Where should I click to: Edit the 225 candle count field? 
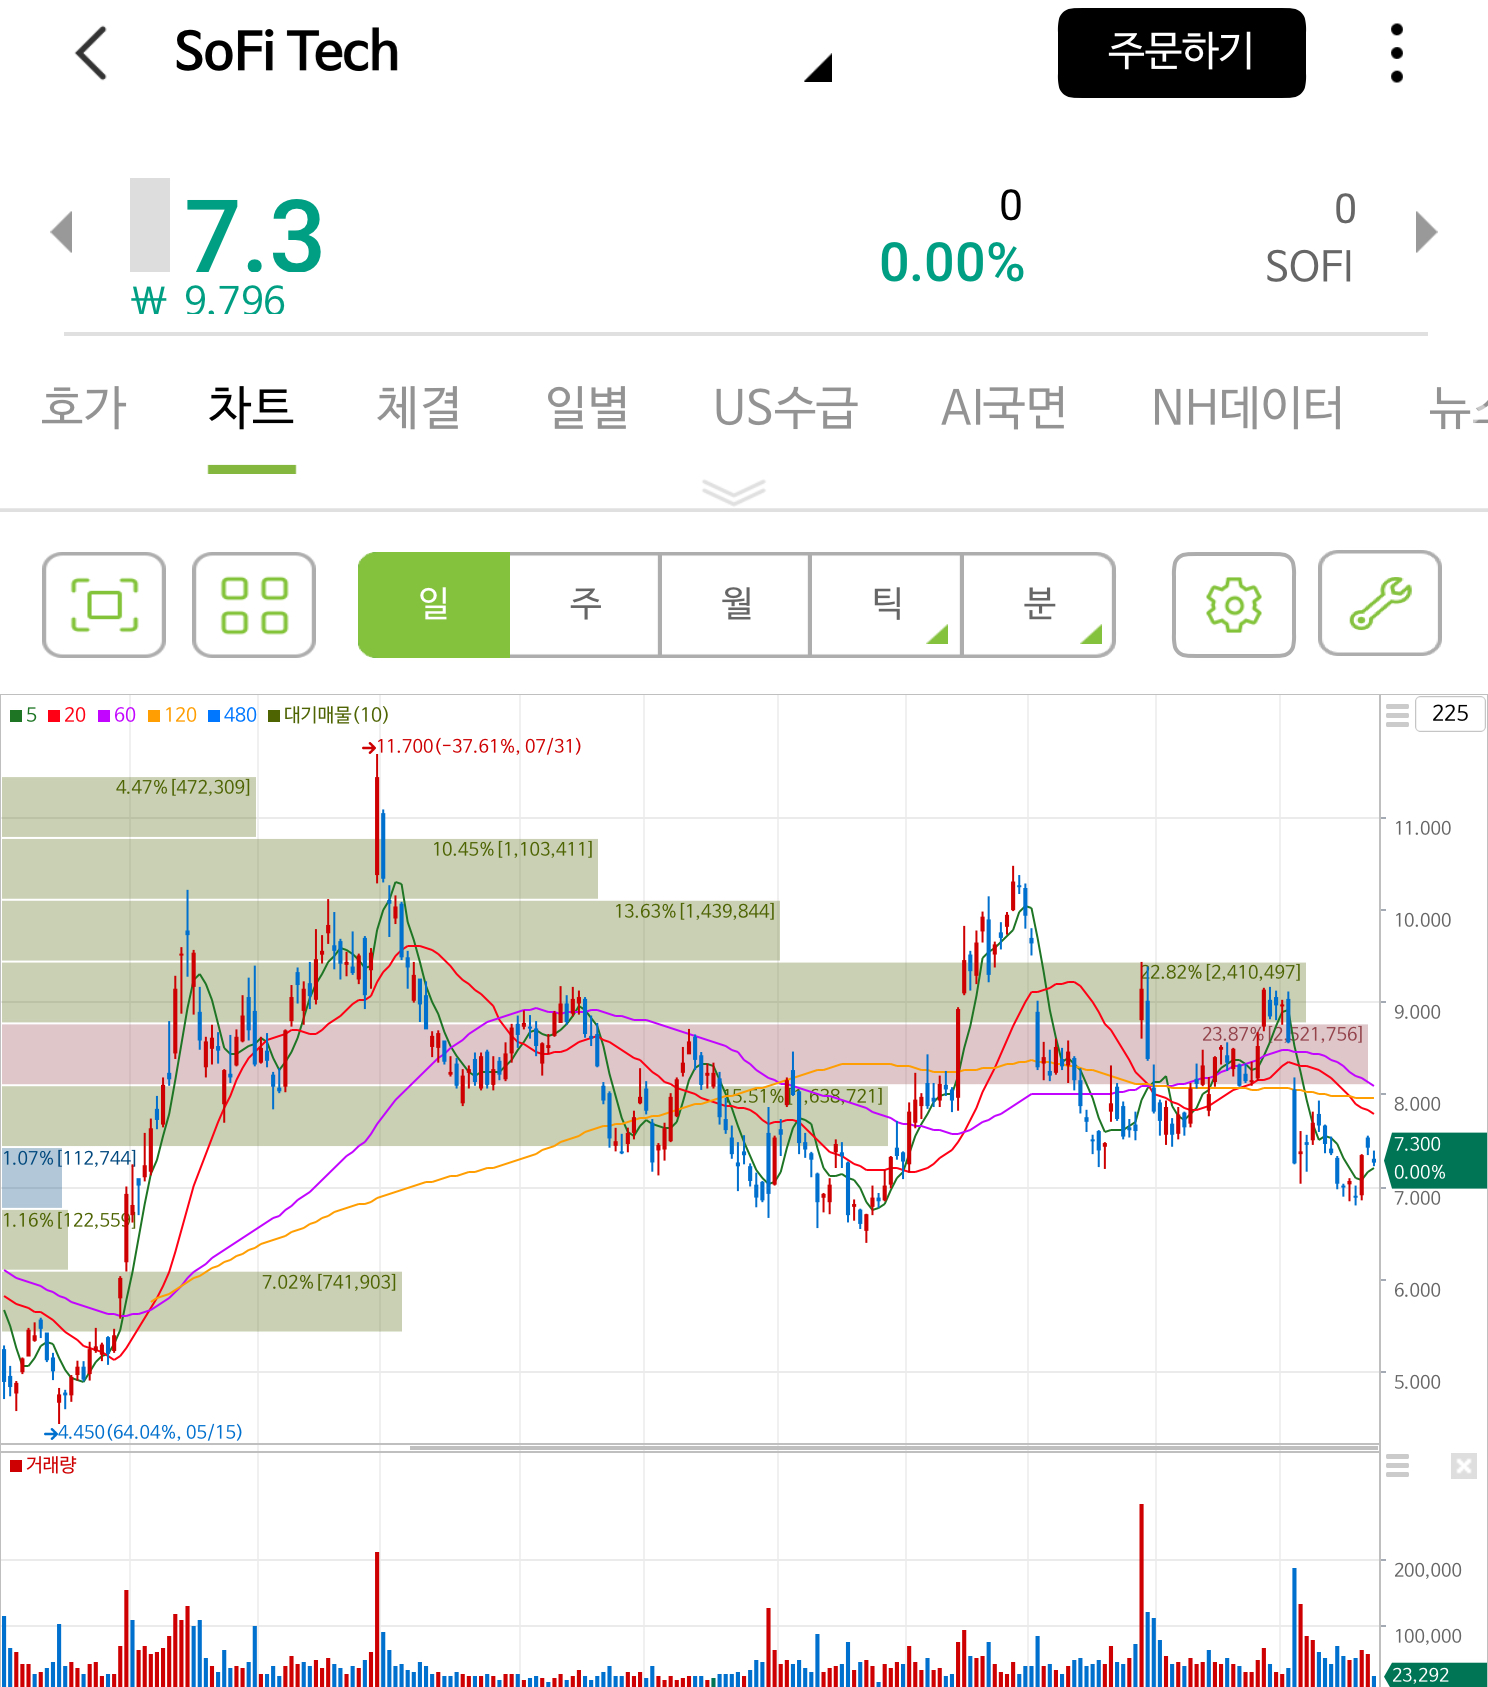click(x=1450, y=713)
